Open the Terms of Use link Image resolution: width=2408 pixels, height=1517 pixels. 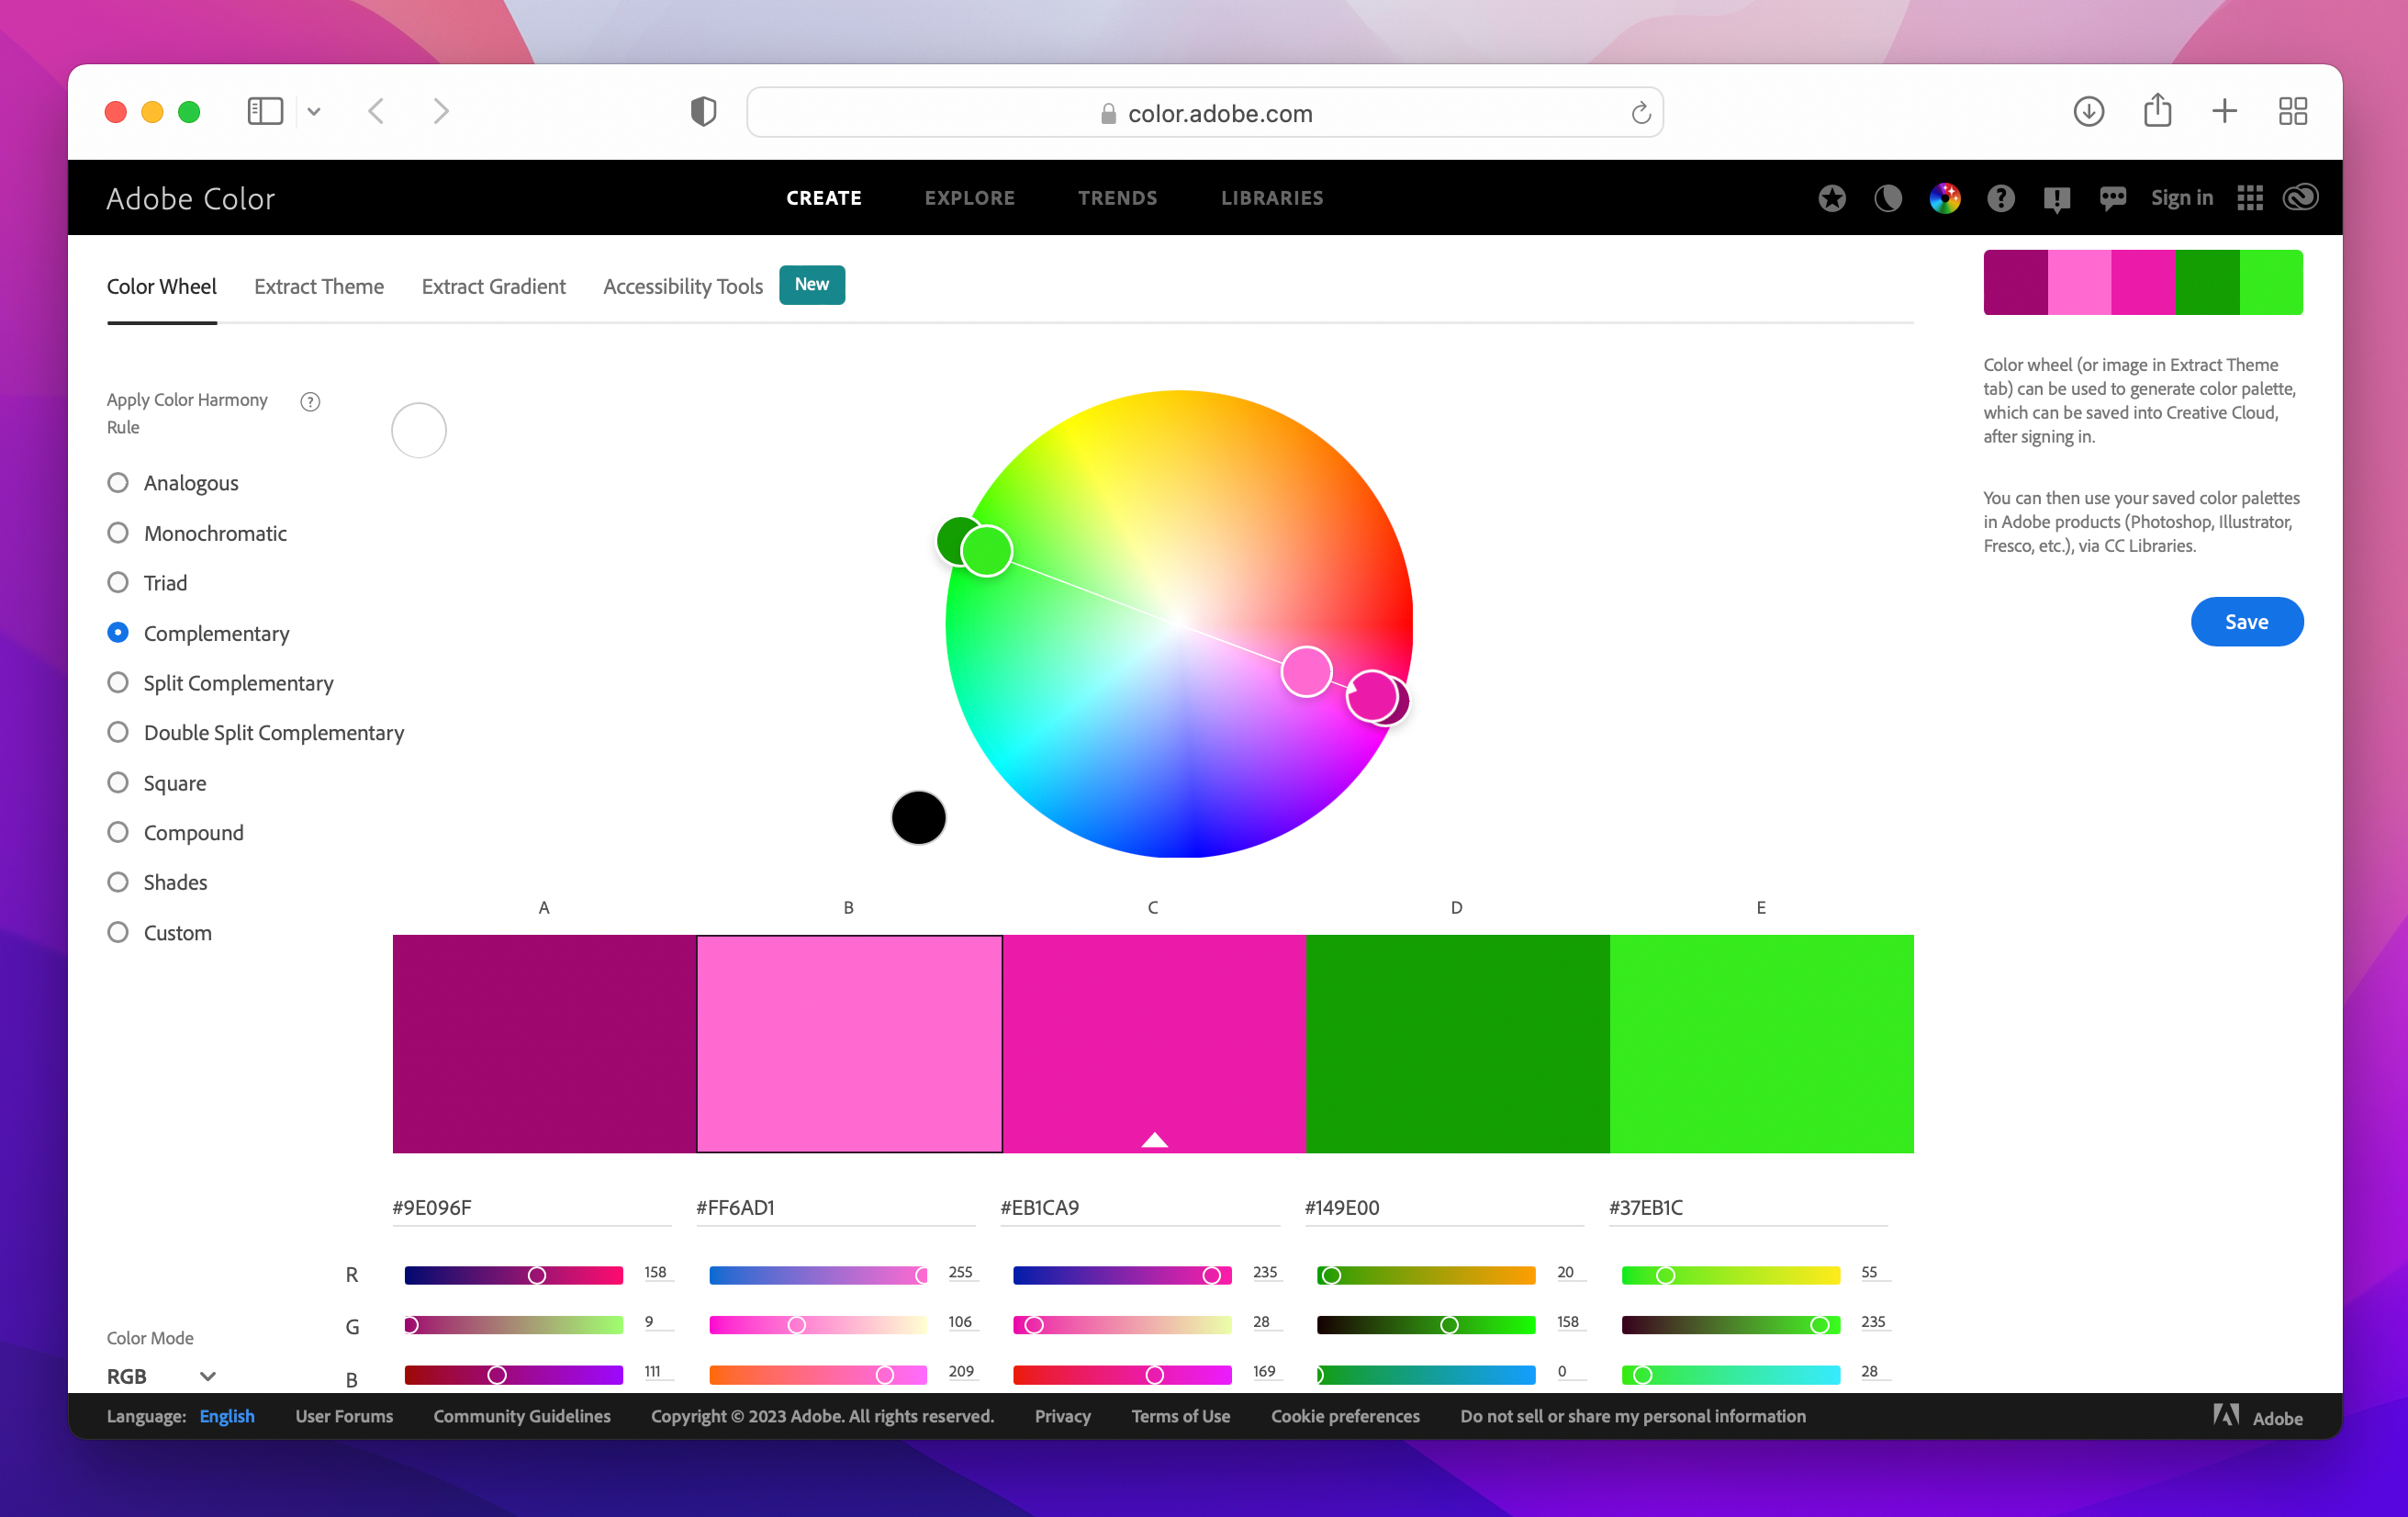(1180, 1415)
